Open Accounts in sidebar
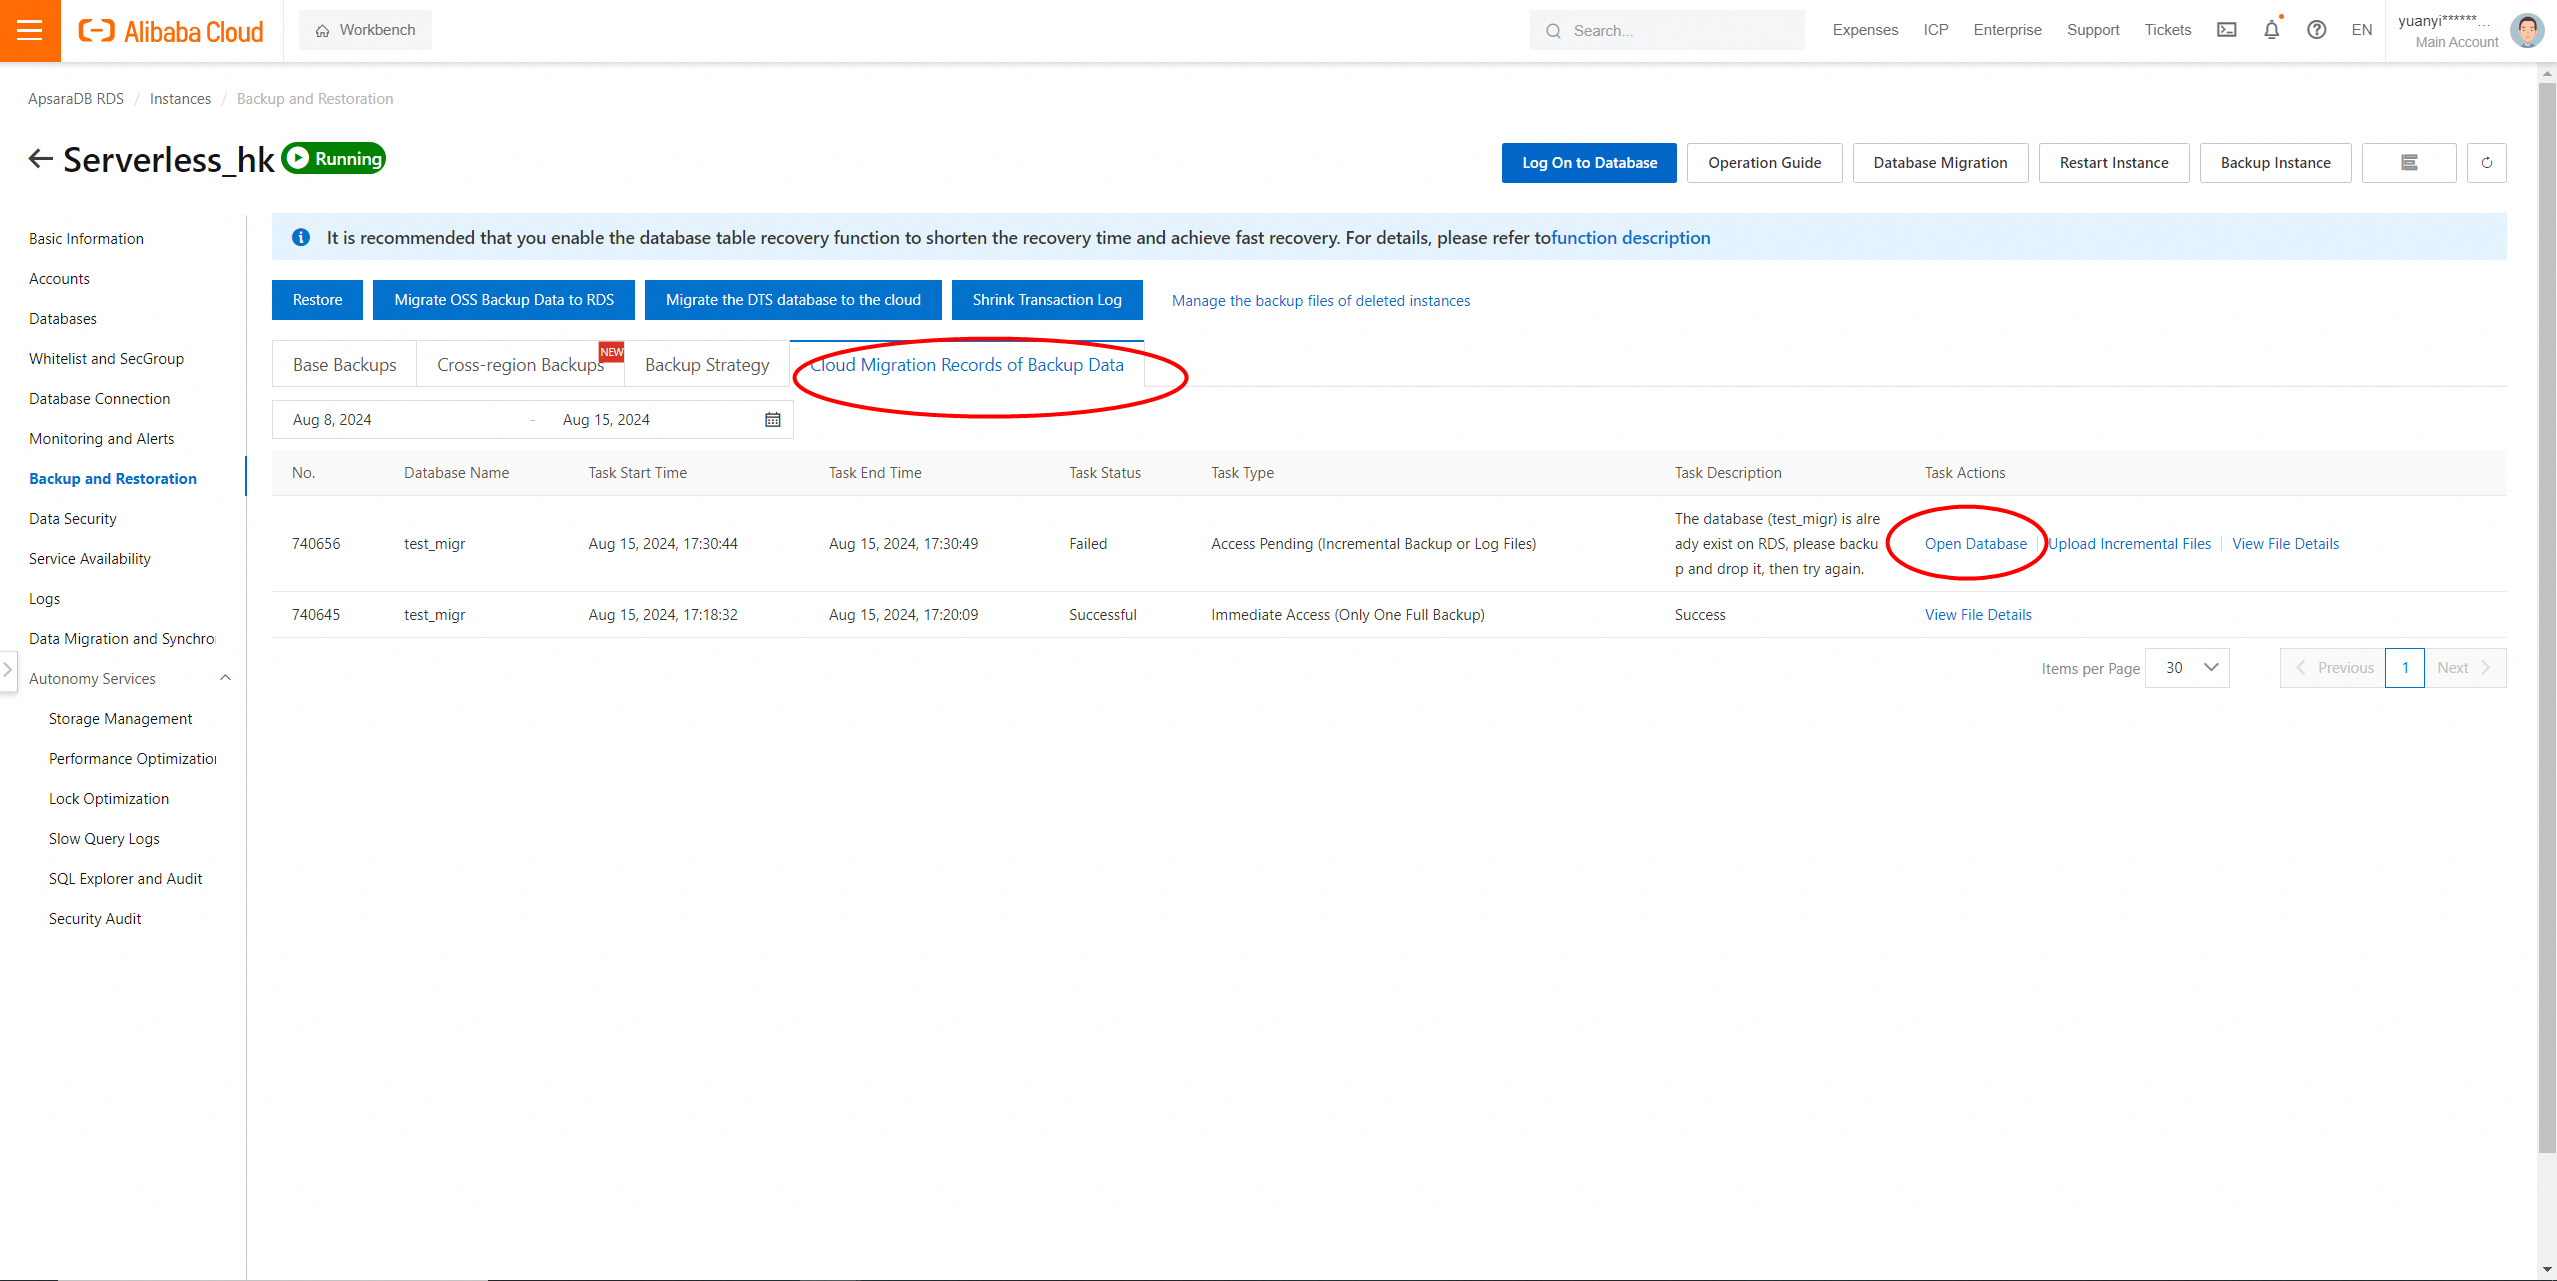 point(59,279)
